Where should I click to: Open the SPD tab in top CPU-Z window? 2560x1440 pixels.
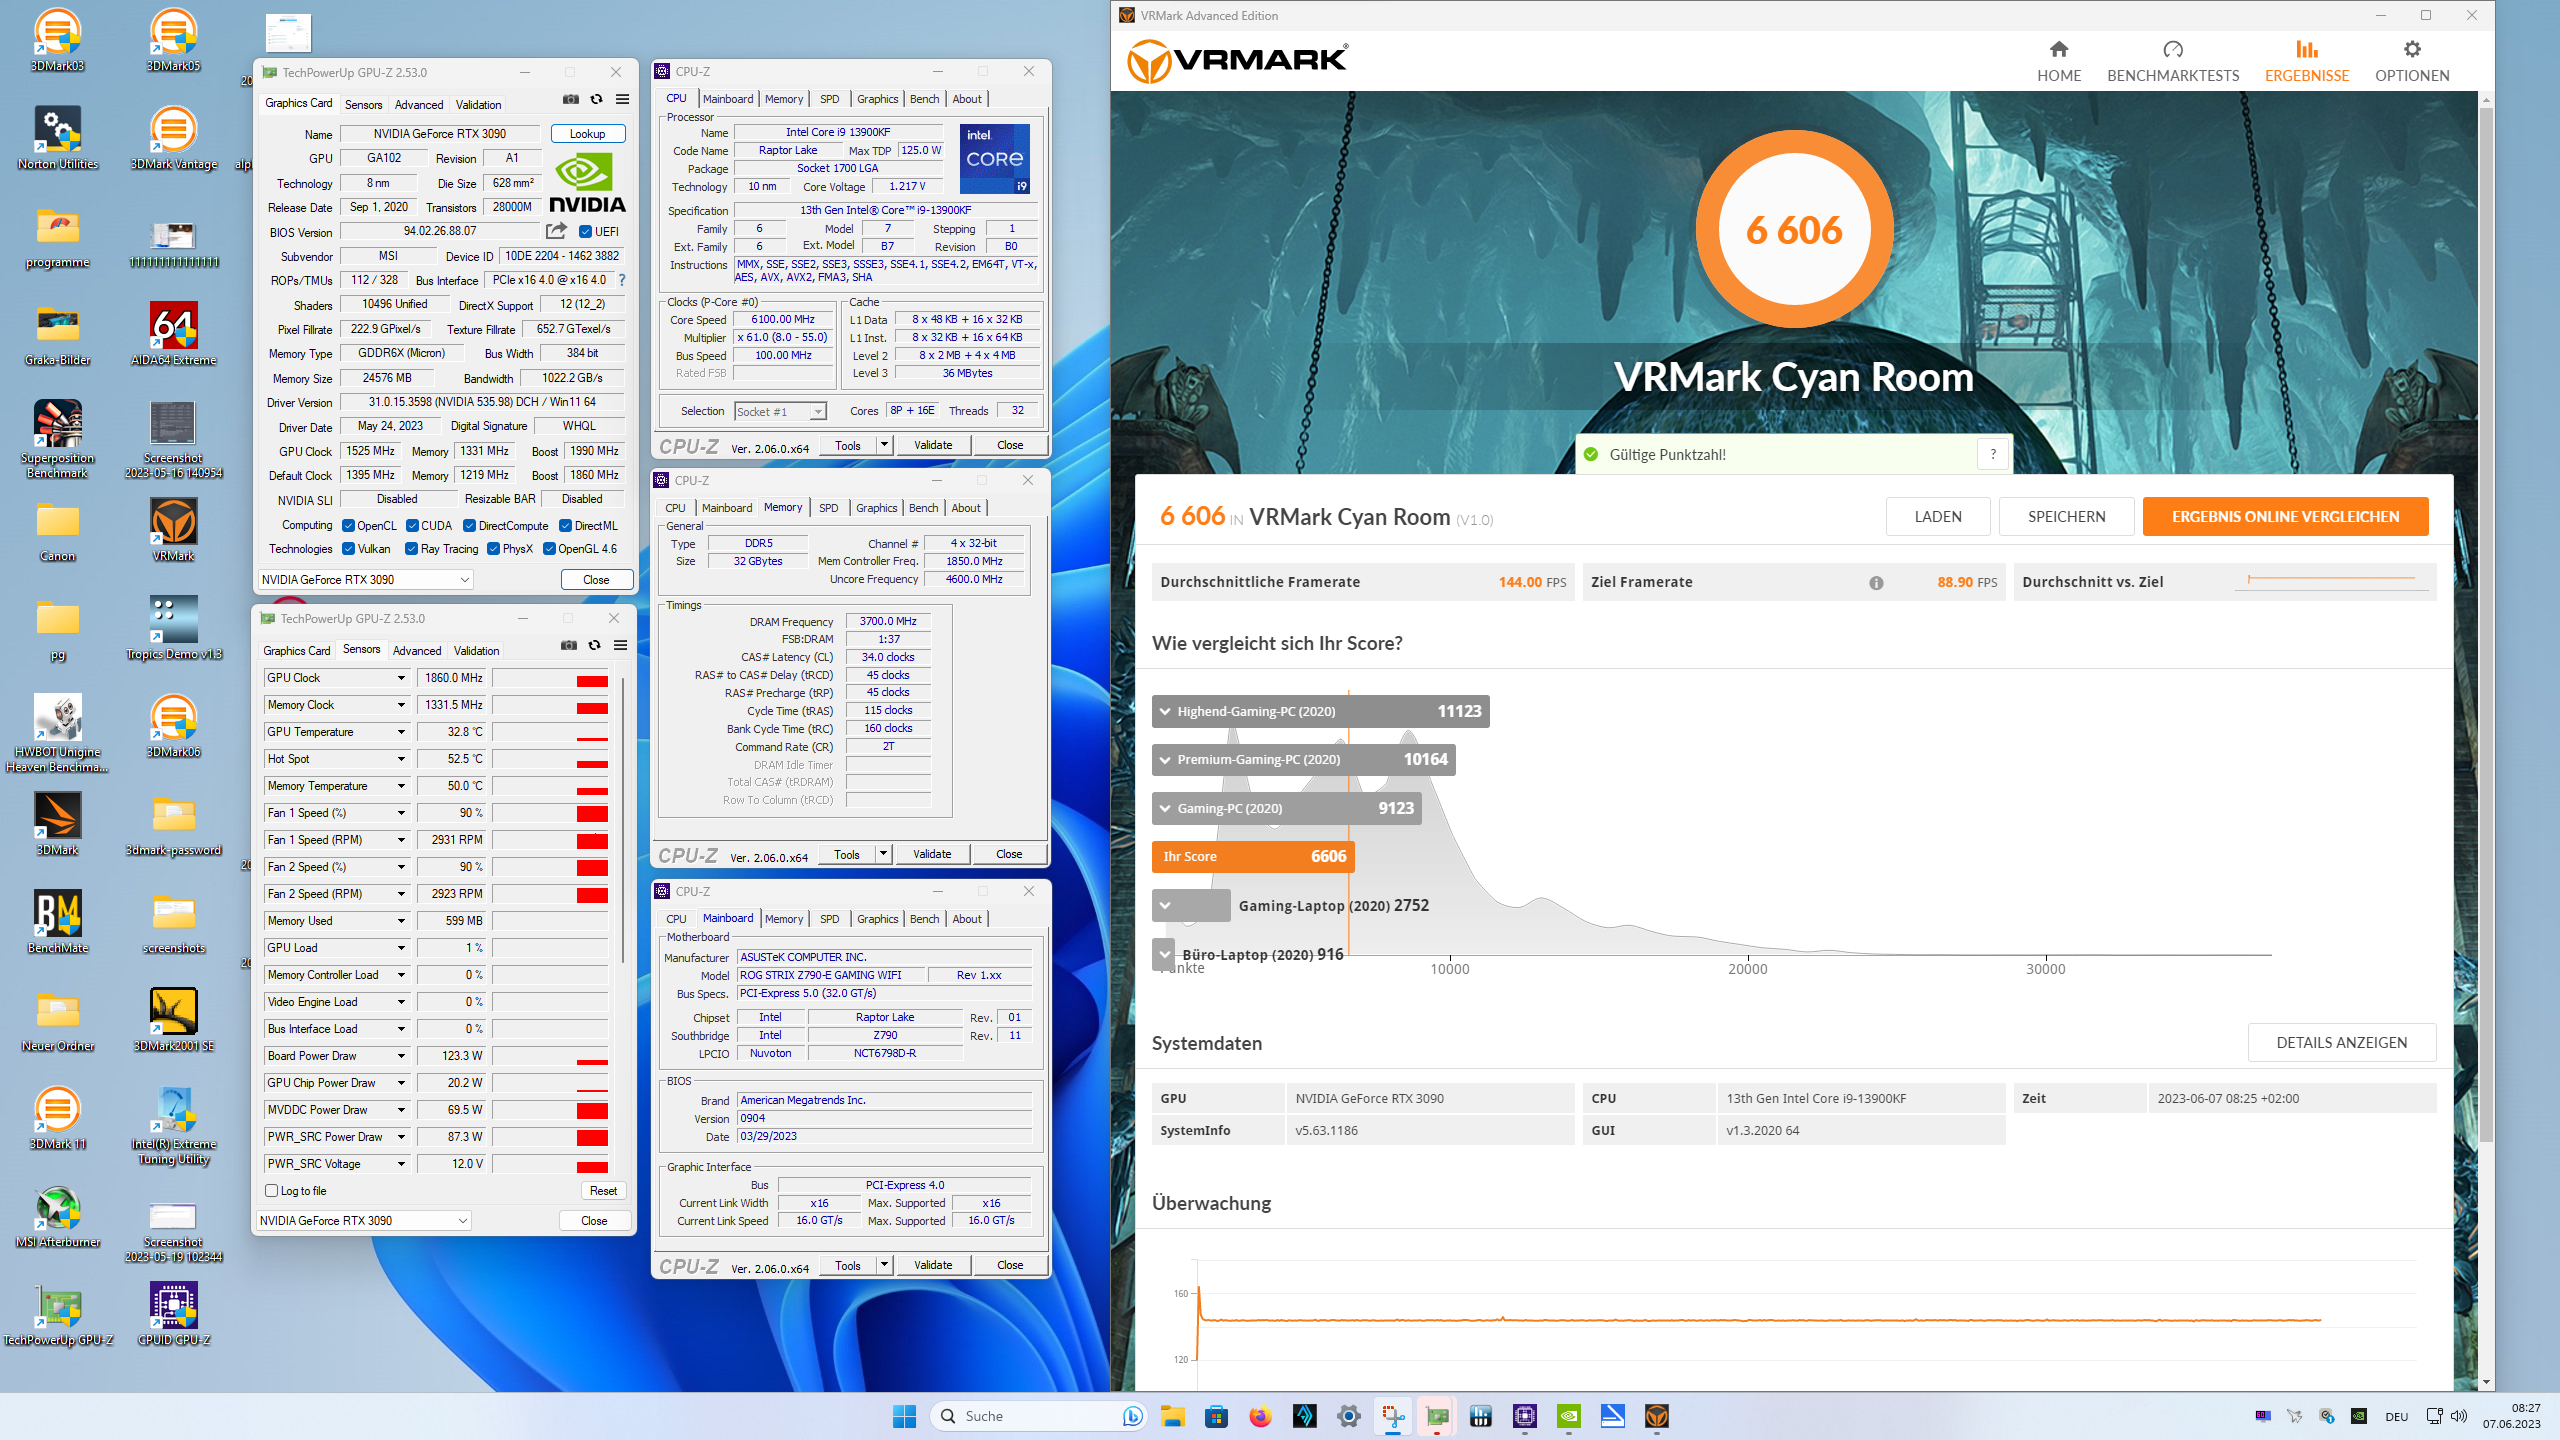(829, 99)
